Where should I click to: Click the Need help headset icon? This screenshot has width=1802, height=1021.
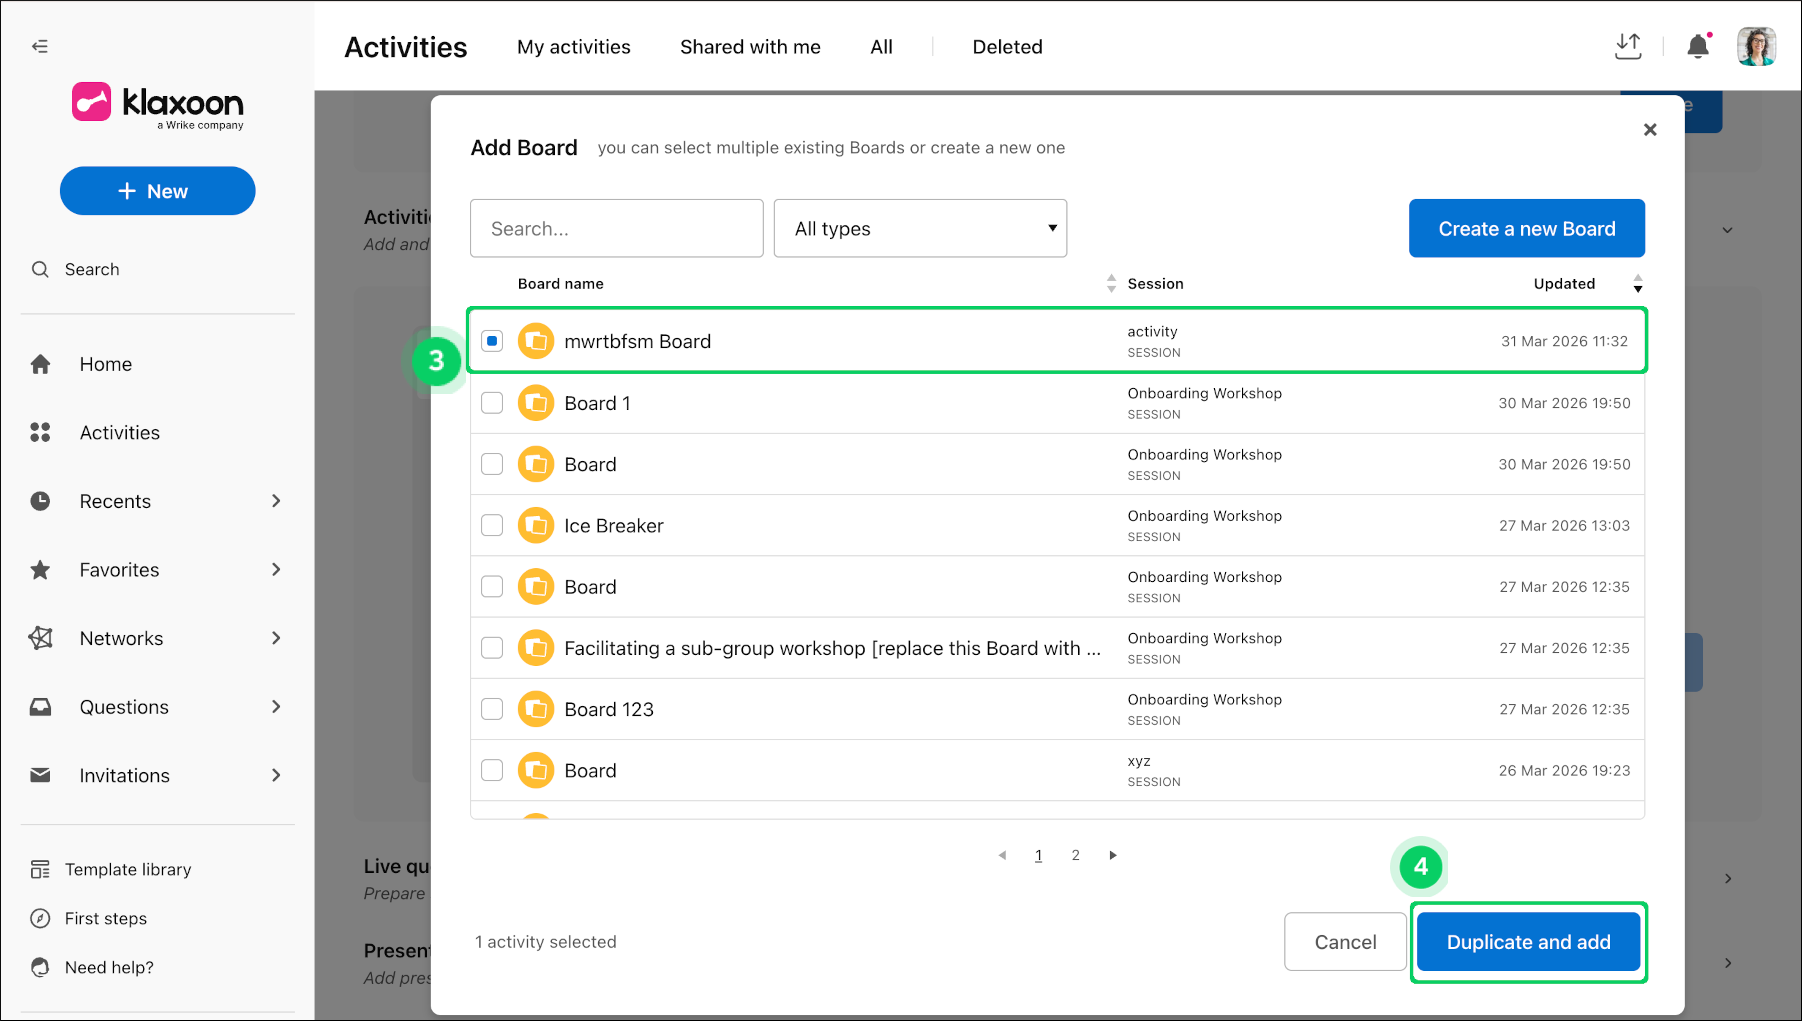pos(40,967)
